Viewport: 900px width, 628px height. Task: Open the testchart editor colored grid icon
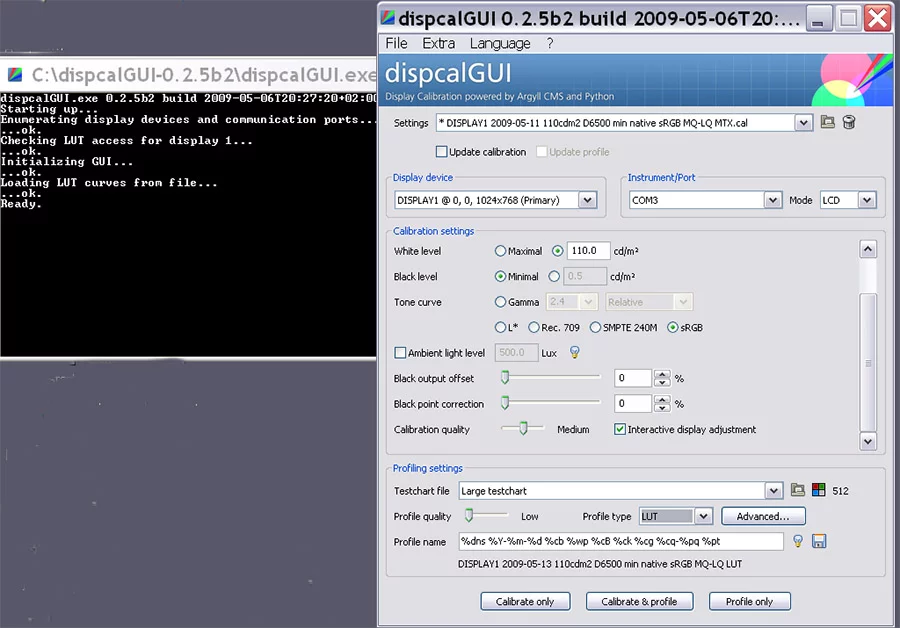tap(818, 490)
